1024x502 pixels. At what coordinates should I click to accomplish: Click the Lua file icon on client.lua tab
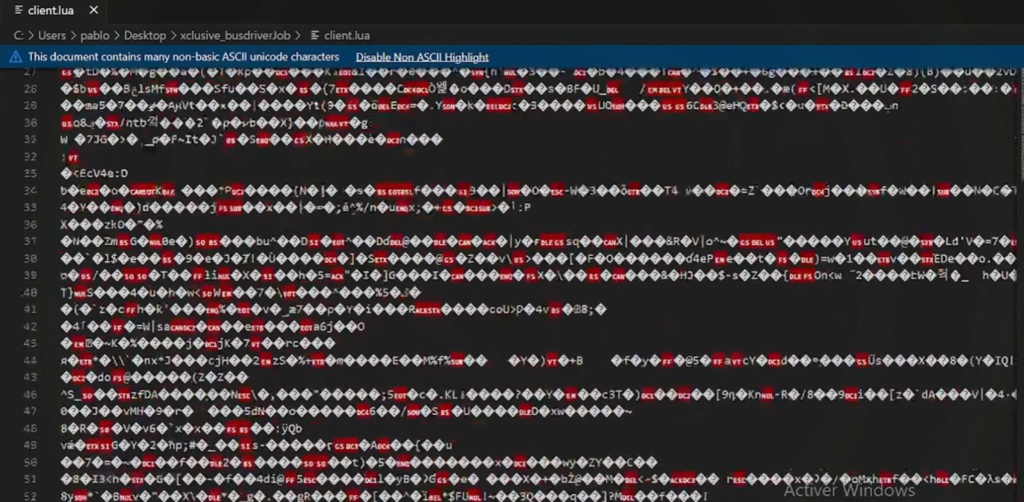click(18, 10)
